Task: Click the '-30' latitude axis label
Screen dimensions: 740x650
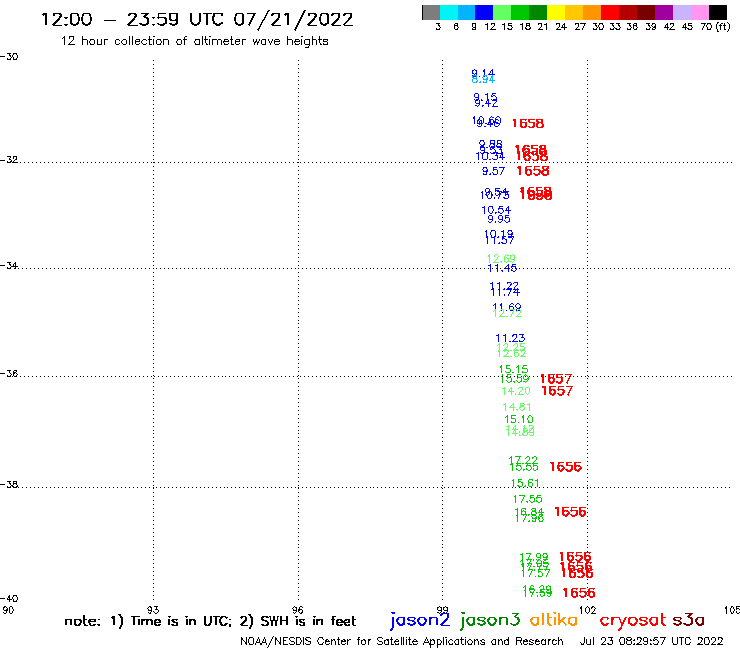Action: pyautogui.click(x=9, y=57)
